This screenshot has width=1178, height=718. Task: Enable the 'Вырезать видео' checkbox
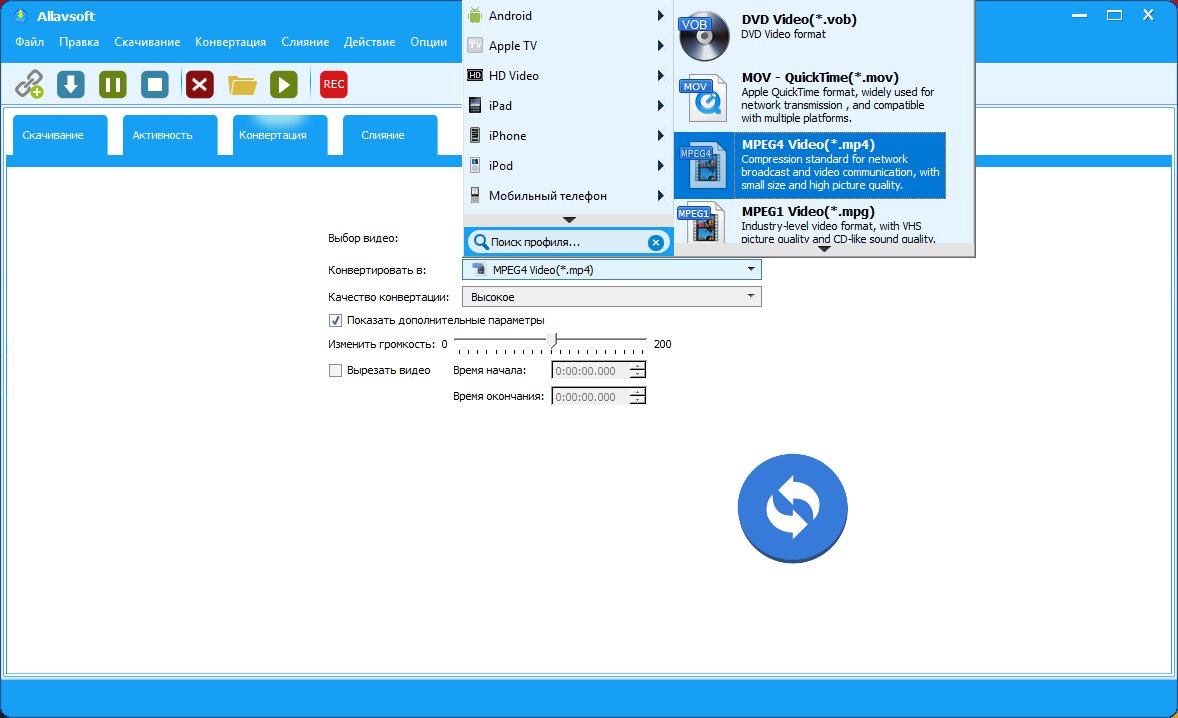(336, 371)
